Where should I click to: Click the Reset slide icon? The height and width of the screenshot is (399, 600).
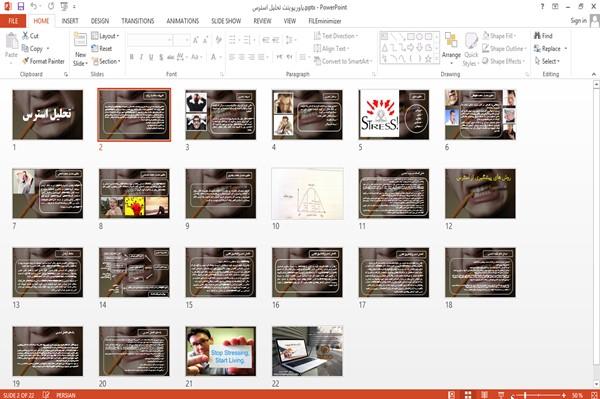tap(95, 48)
